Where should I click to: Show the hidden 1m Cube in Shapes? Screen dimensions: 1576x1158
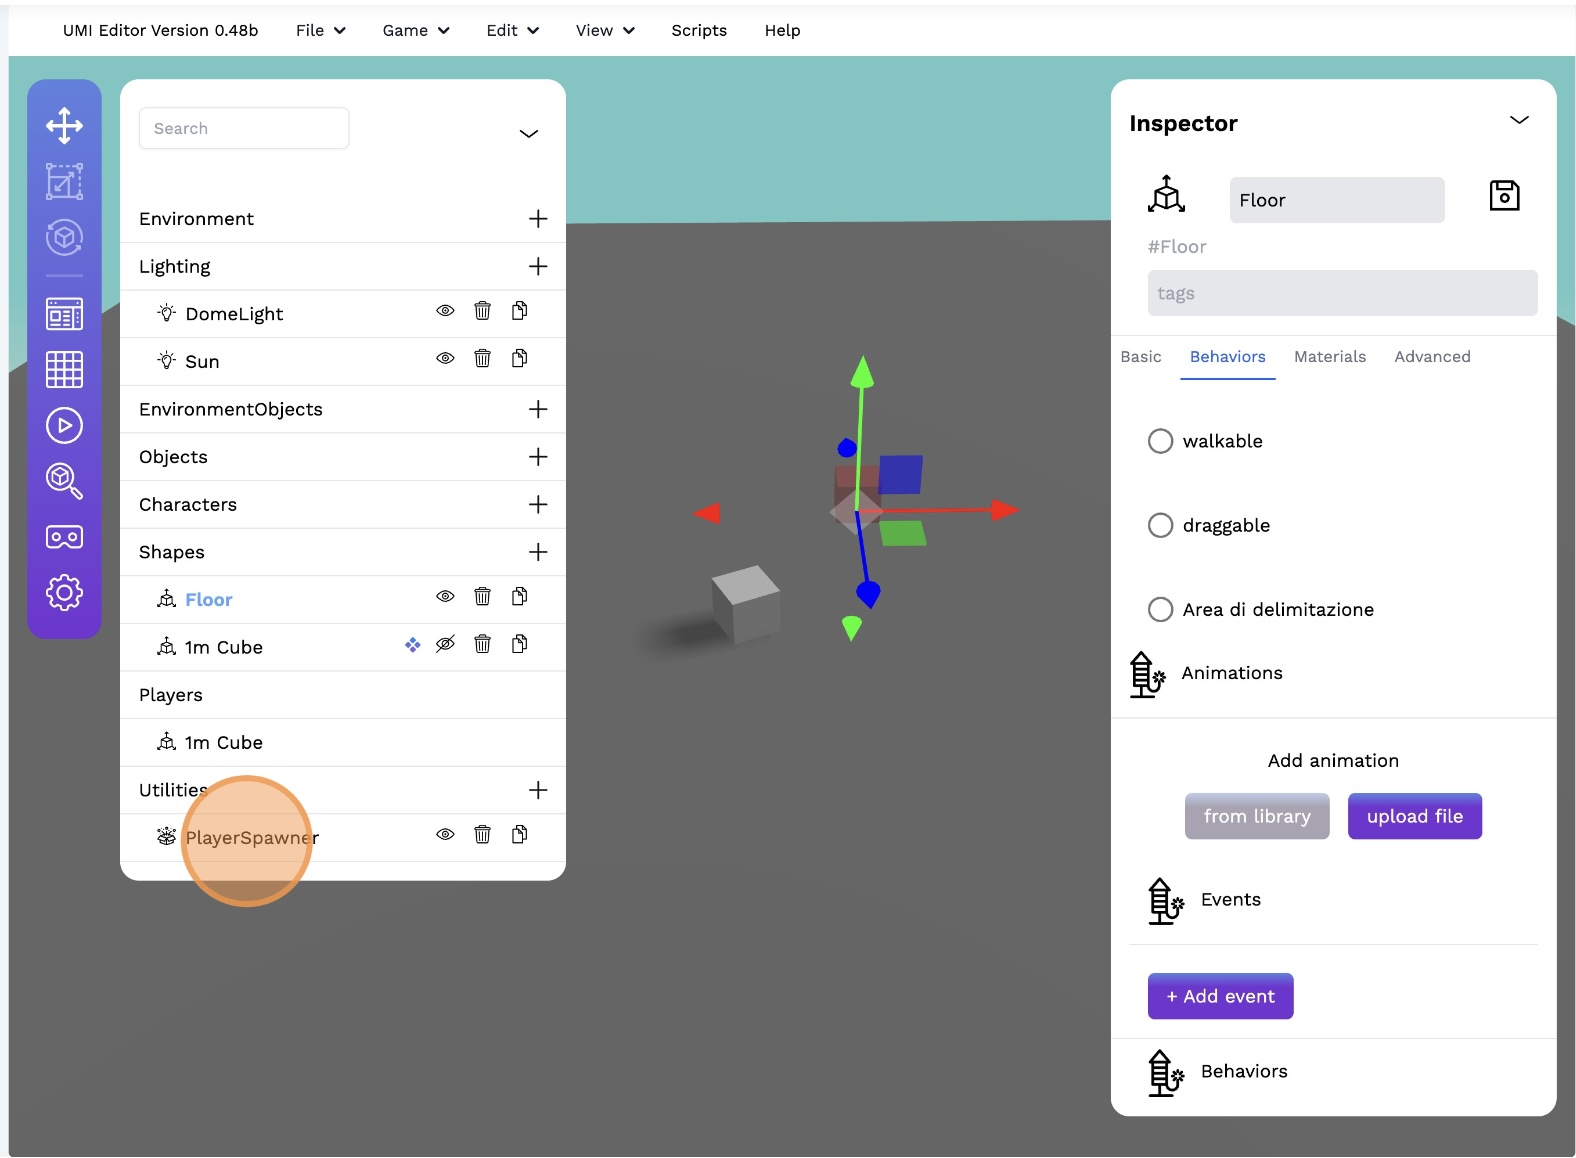pos(445,644)
